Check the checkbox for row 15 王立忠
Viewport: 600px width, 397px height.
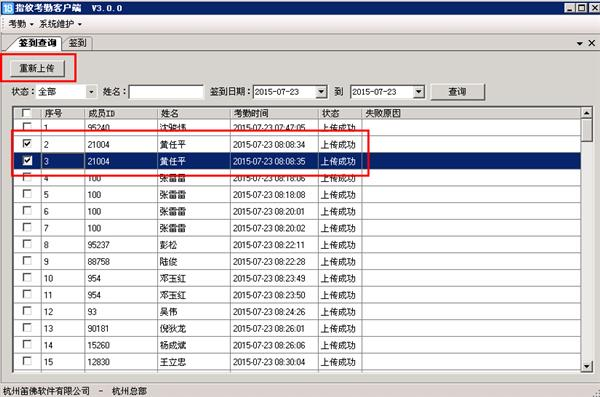coord(27,361)
